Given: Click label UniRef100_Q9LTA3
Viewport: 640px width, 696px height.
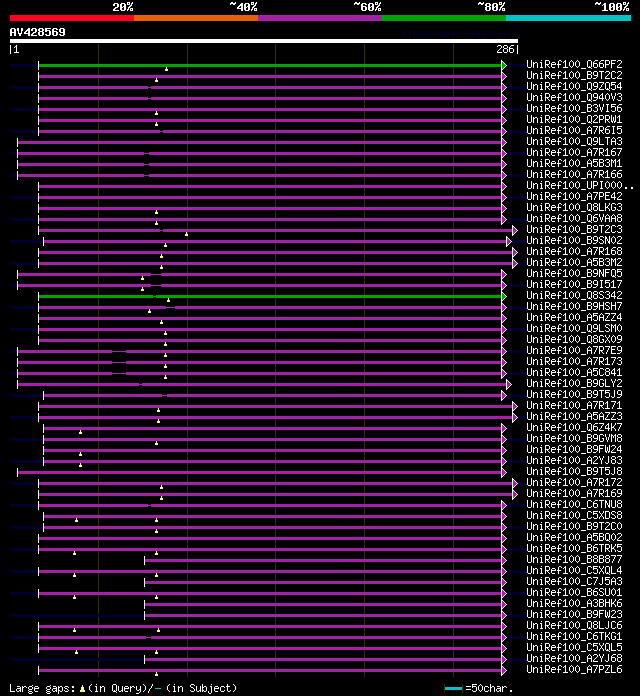Looking at the screenshot, I should tap(574, 142).
